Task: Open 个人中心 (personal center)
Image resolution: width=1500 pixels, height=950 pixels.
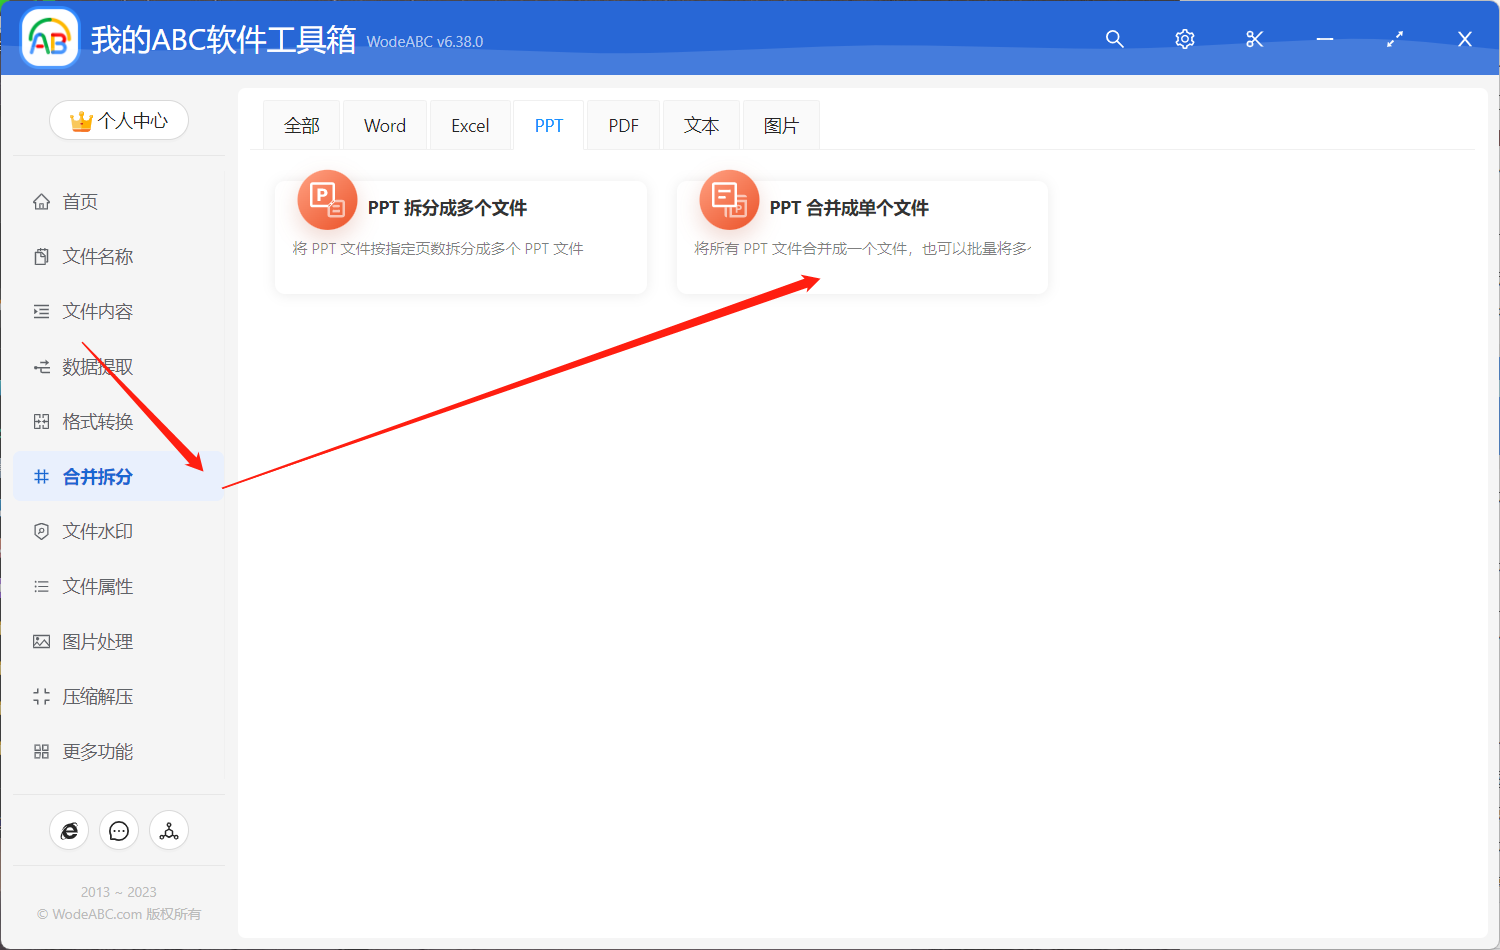Action: click(x=119, y=119)
